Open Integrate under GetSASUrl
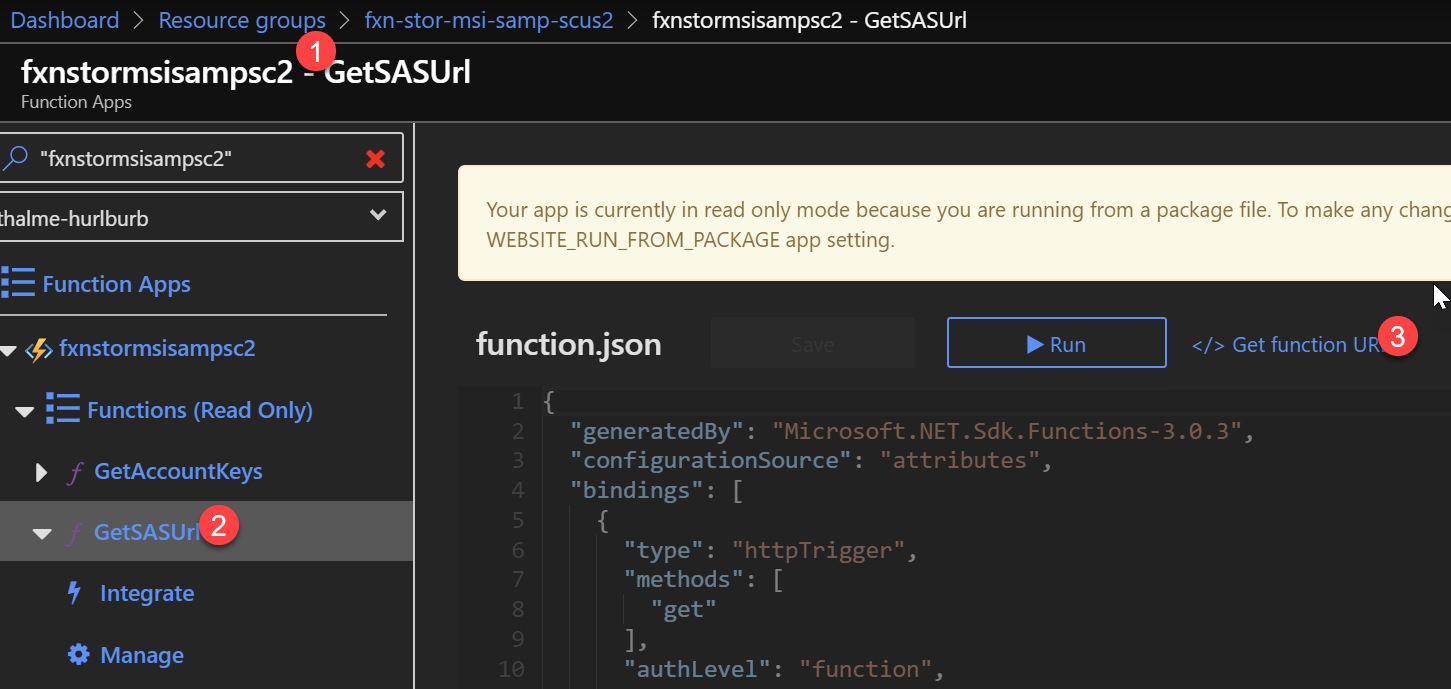 (147, 594)
